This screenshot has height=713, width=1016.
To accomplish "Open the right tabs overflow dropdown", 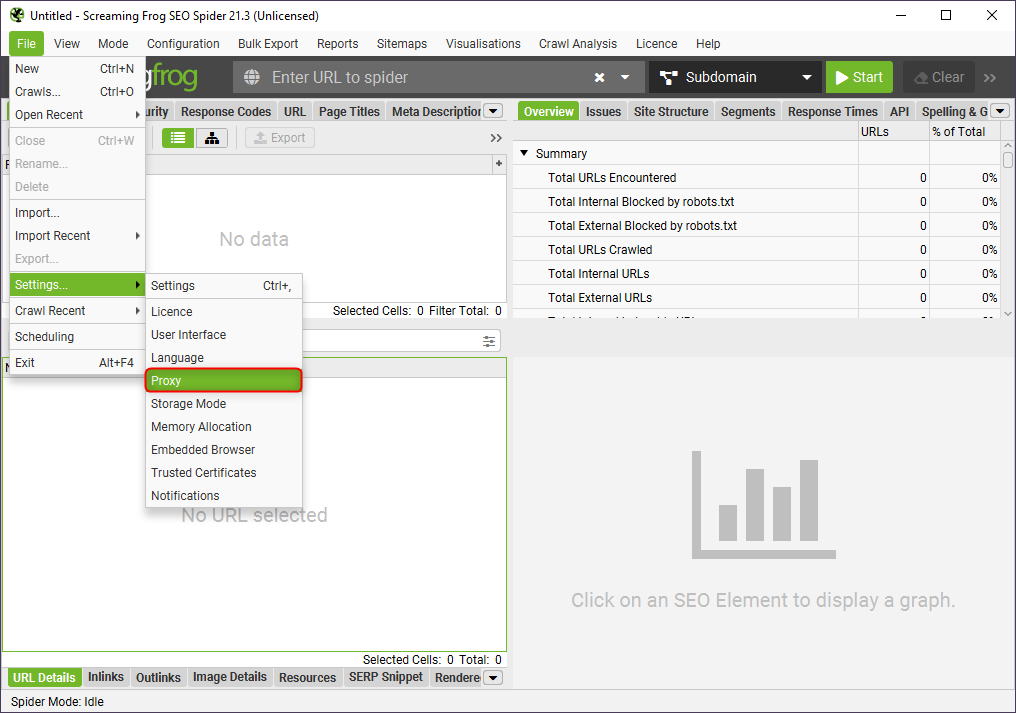I will pyautogui.click(x=1000, y=111).
